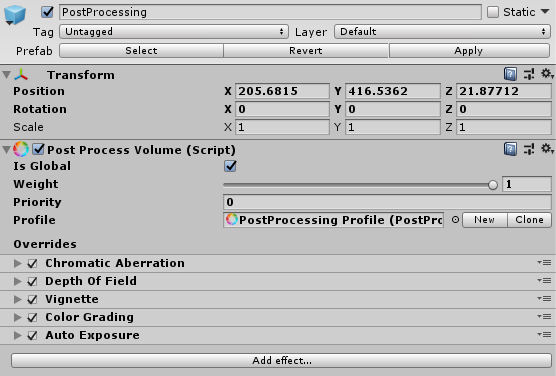Viewport: 556px width, 376px height.
Task: Open Post Process Volume help icon
Action: pos(510,149)
